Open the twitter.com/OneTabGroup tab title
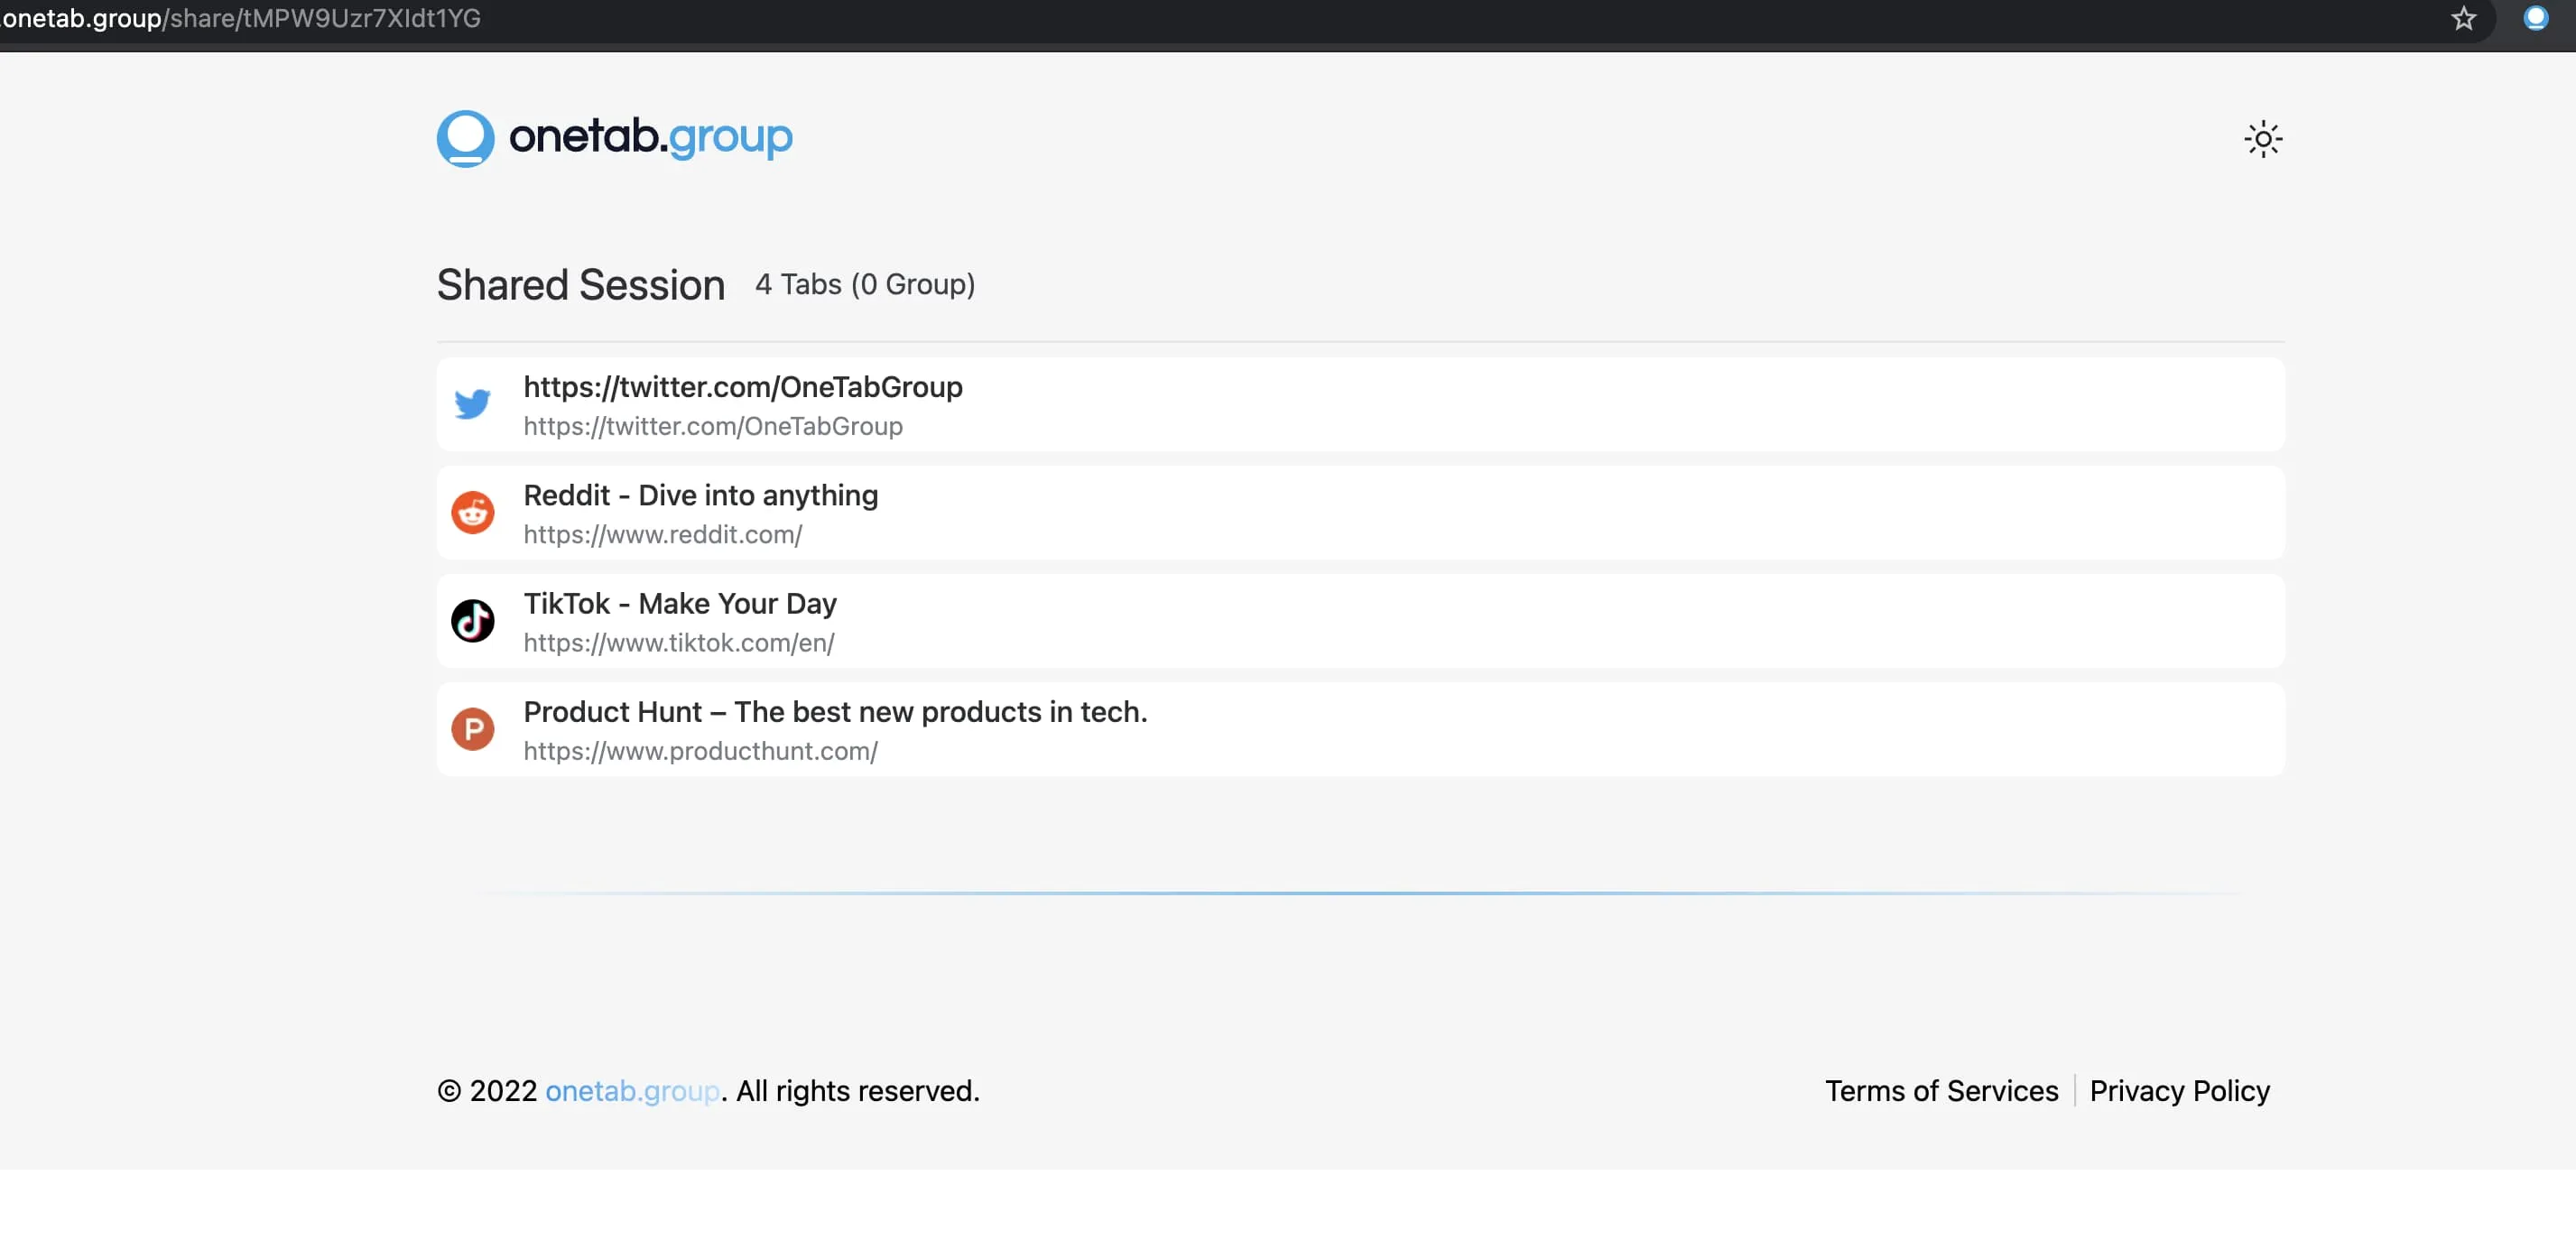Viewport: 2576px width, 1240px height. pos(742,387)
